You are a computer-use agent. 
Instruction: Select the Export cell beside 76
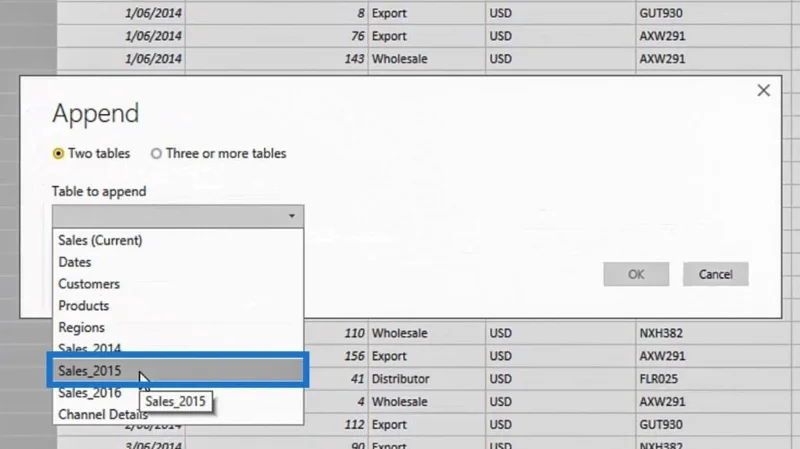click(x=427, y=36)
